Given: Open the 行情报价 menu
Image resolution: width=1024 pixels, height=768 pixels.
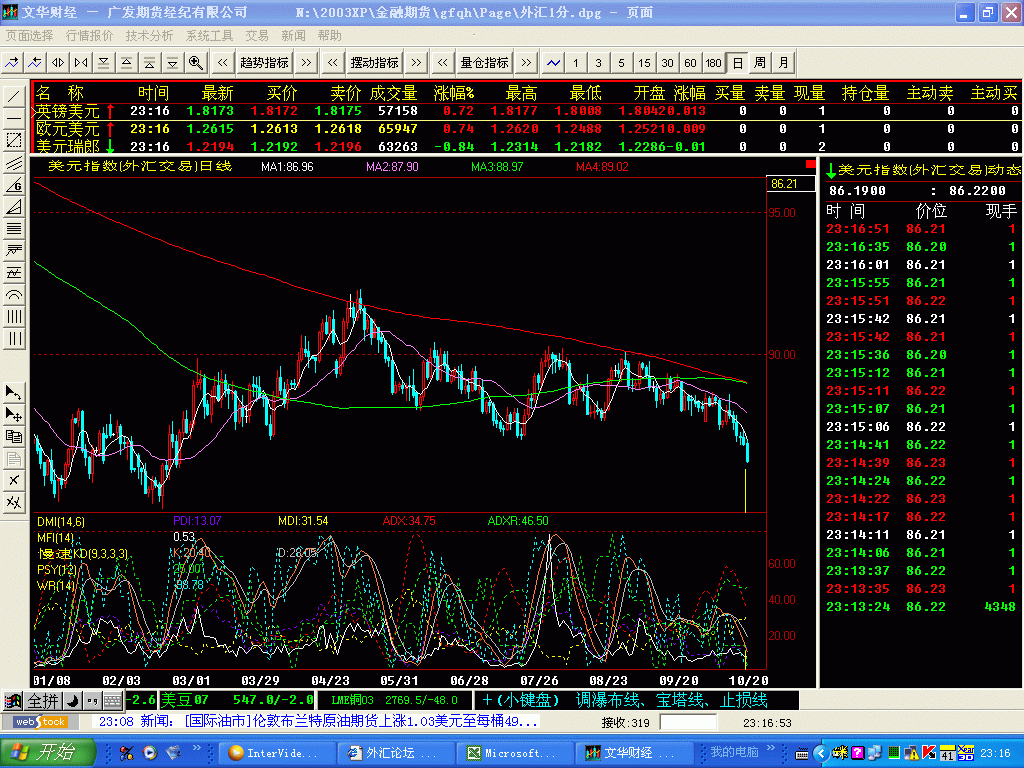Looking at the screenshot, I should [89, 35].
